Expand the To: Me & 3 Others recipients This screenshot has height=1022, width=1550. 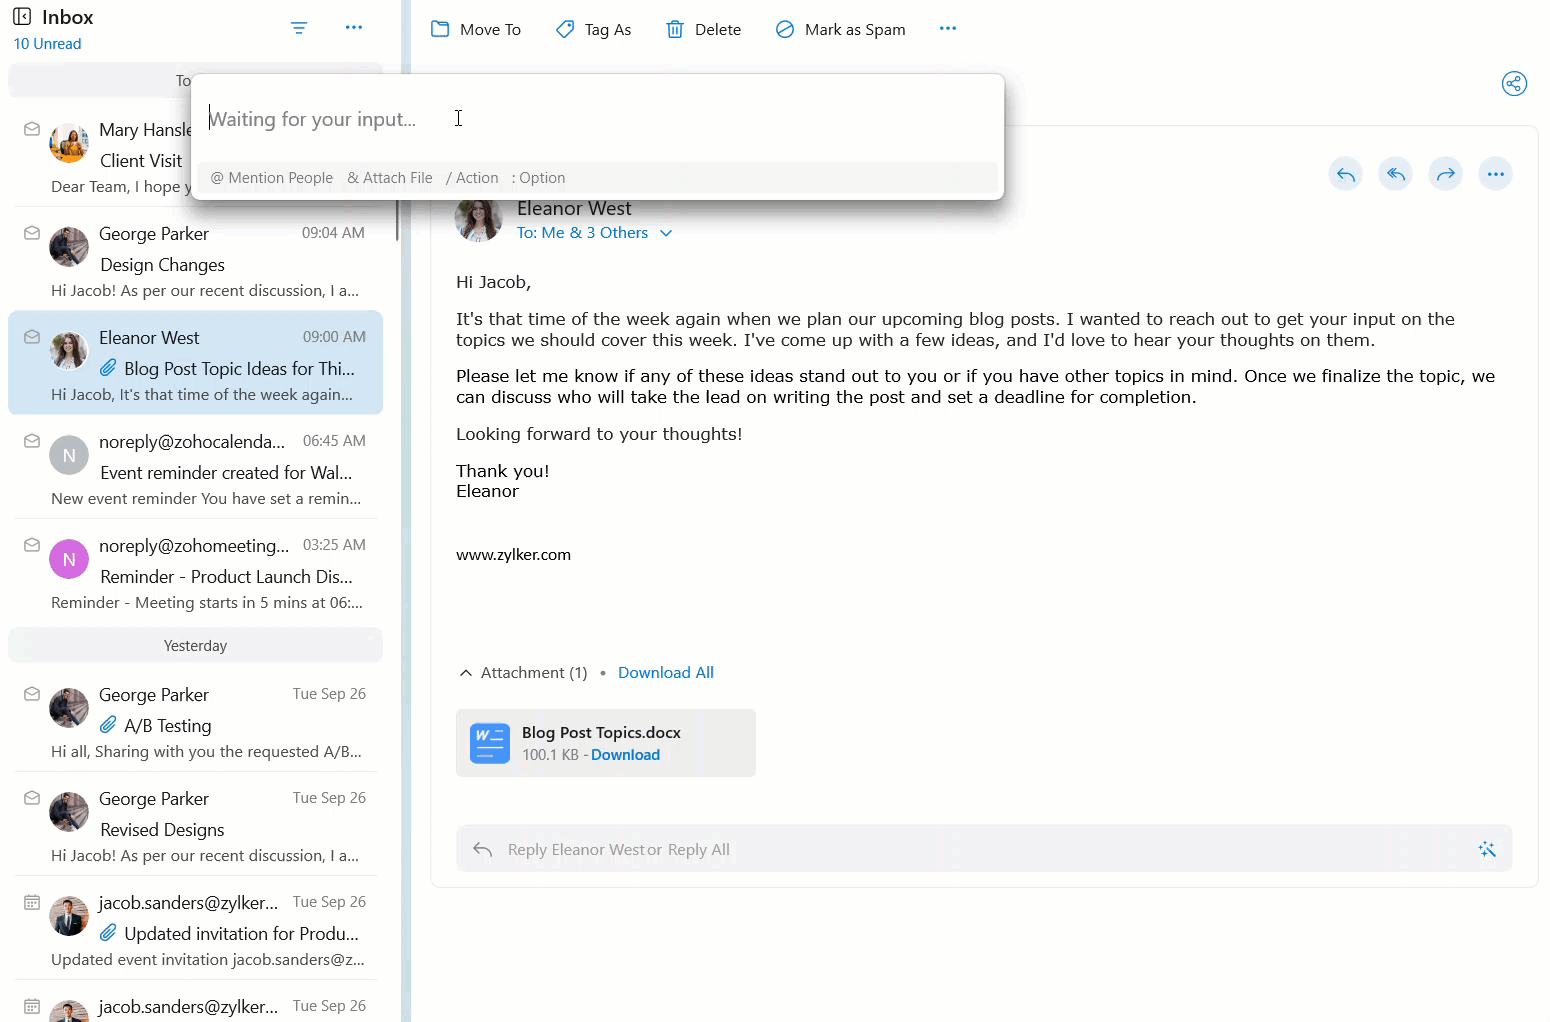(x=595, y=233)
